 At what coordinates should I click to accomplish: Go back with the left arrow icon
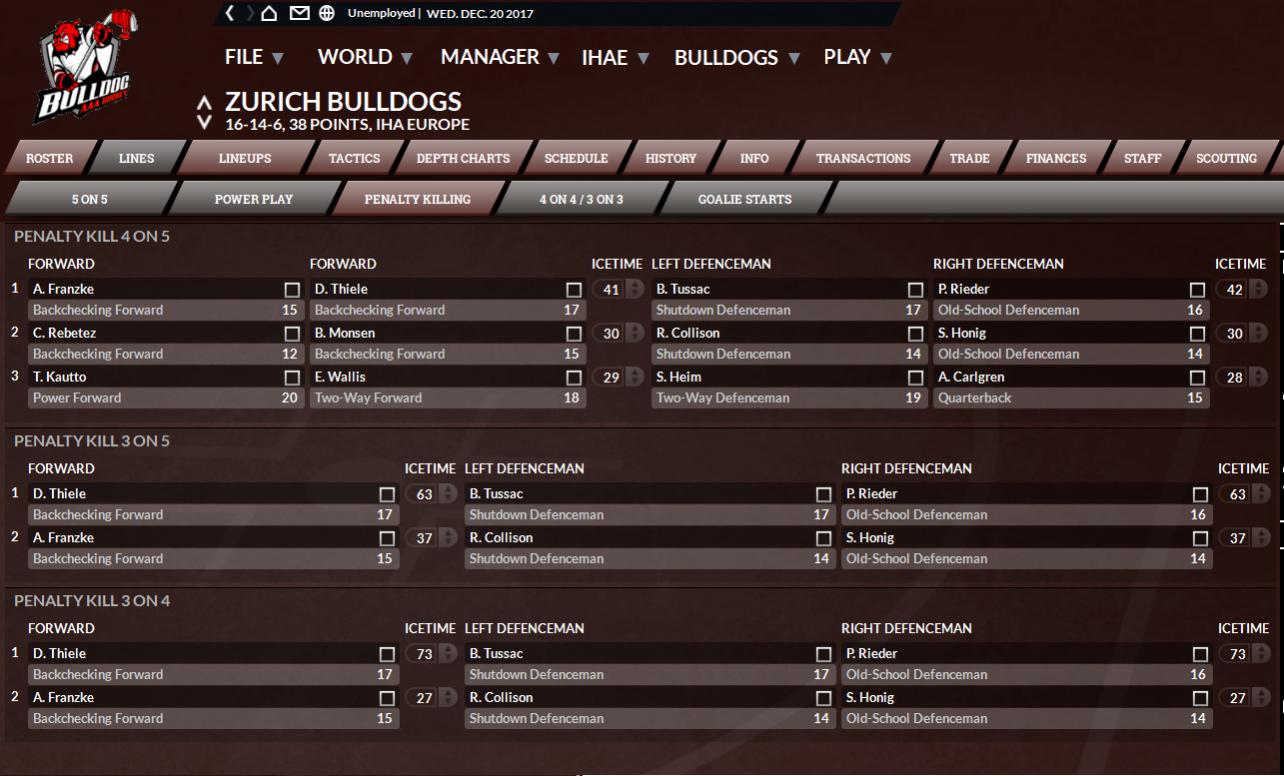coord(230,13)
